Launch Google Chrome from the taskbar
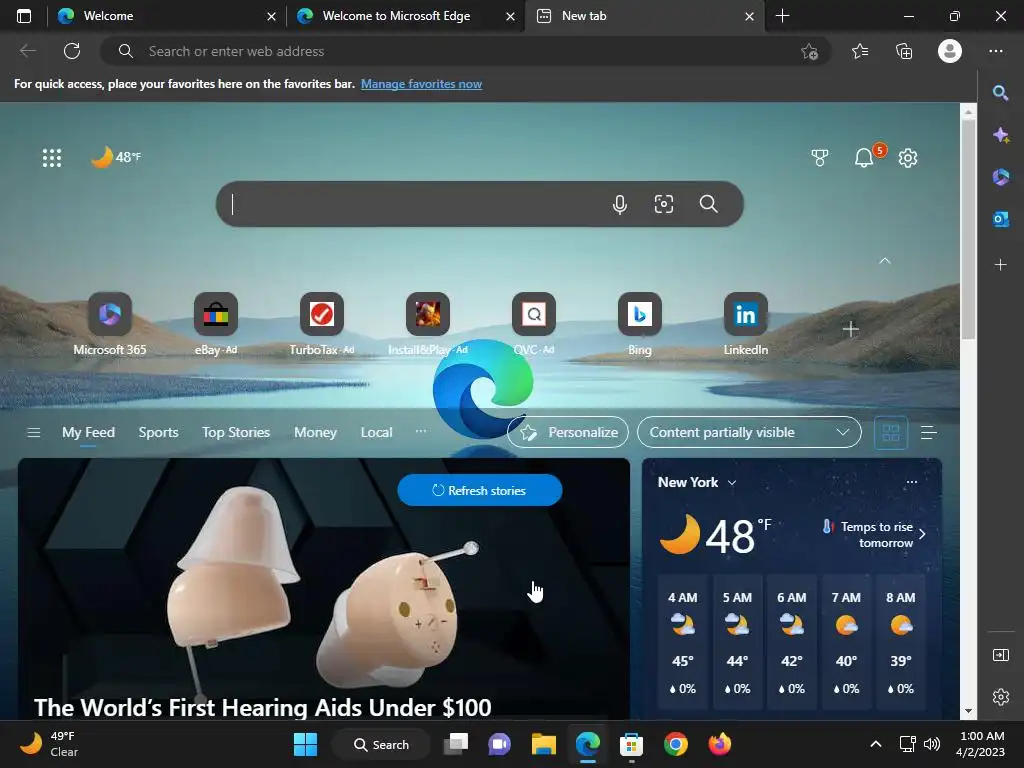1024x768 pixels. click(675, 744)
